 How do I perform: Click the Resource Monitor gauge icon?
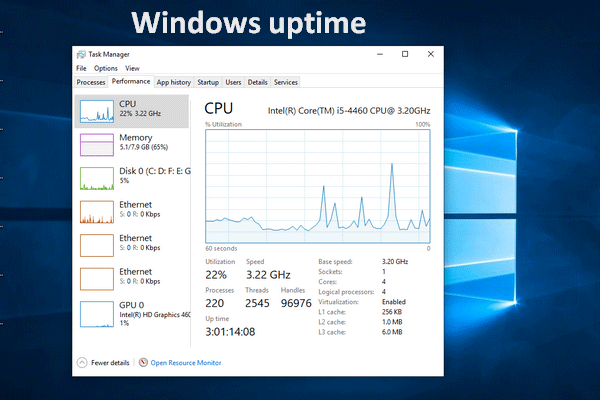(x=143, y=362)
